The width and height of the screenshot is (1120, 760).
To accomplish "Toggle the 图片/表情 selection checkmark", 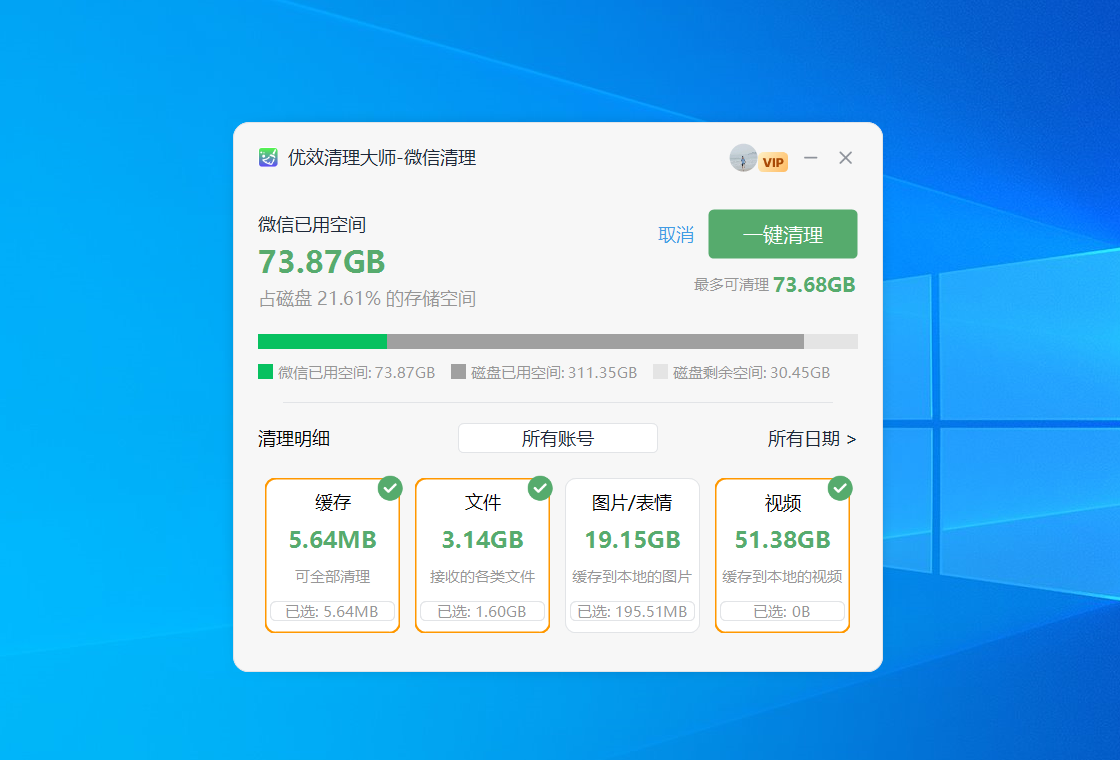I will 690,489.
